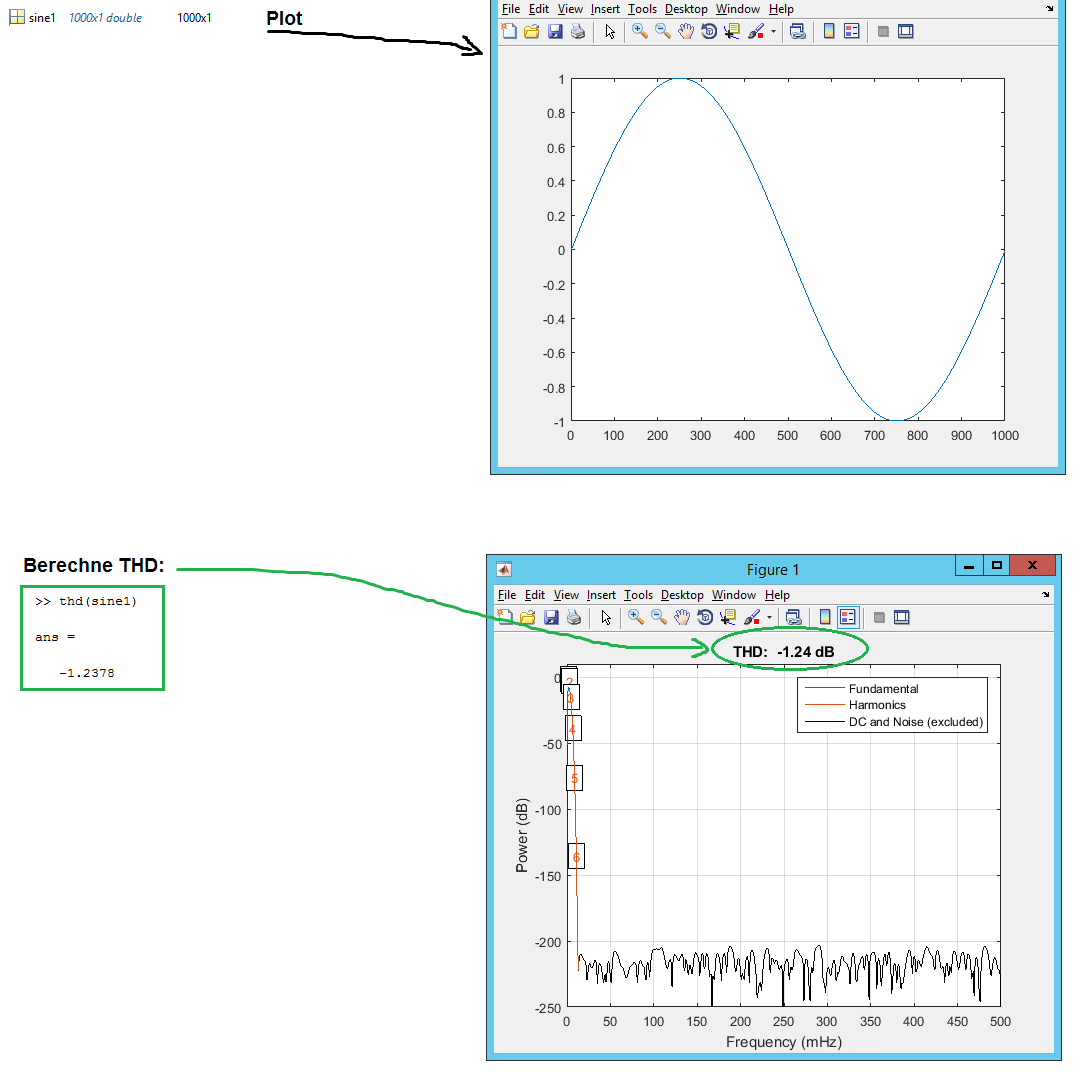1090x1072 pixels.
Task: Toggle Insert Colorbar in the top figure toolbar
Action: [x=829, y=31]
